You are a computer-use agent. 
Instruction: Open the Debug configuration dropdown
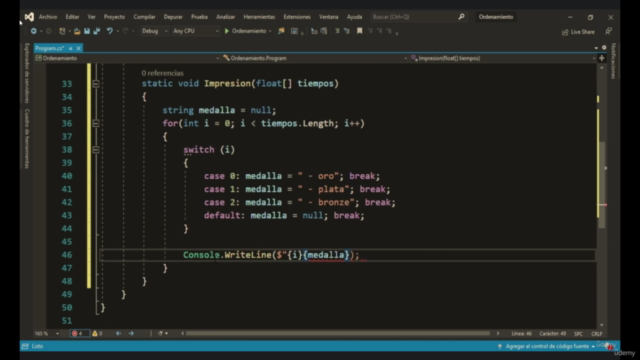click(154, 31)
